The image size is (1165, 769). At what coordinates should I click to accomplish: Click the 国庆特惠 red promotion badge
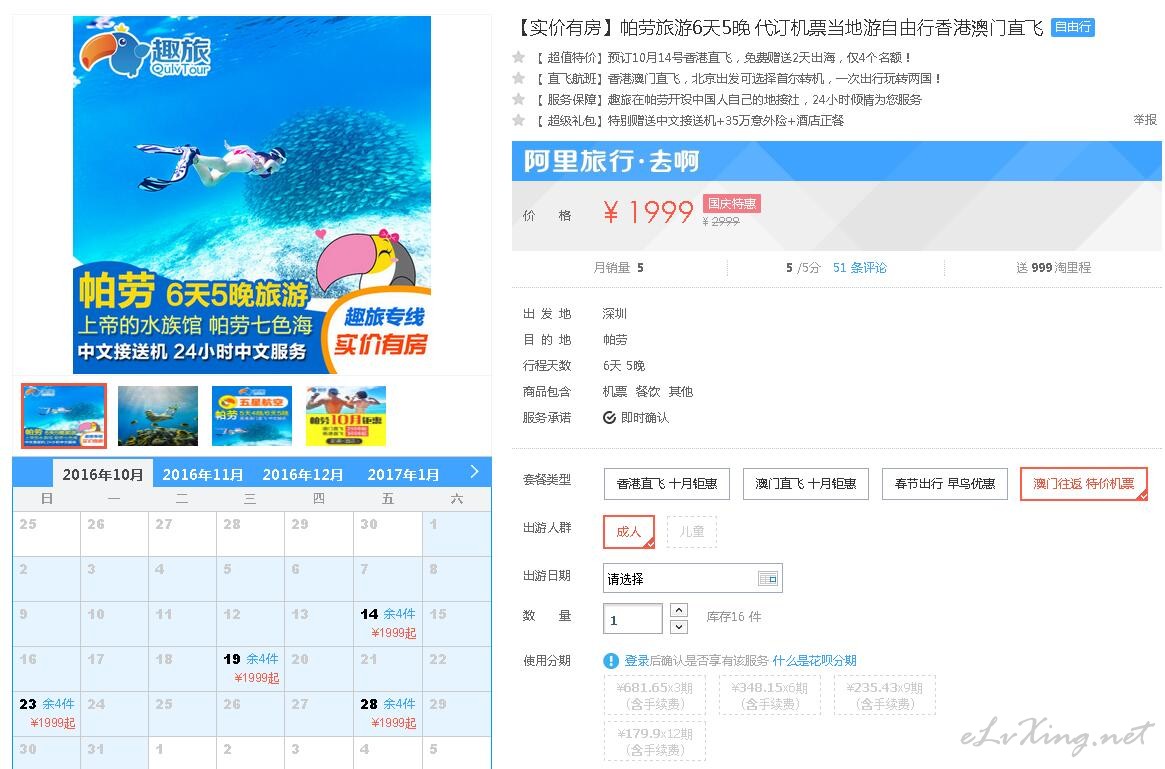732,204
